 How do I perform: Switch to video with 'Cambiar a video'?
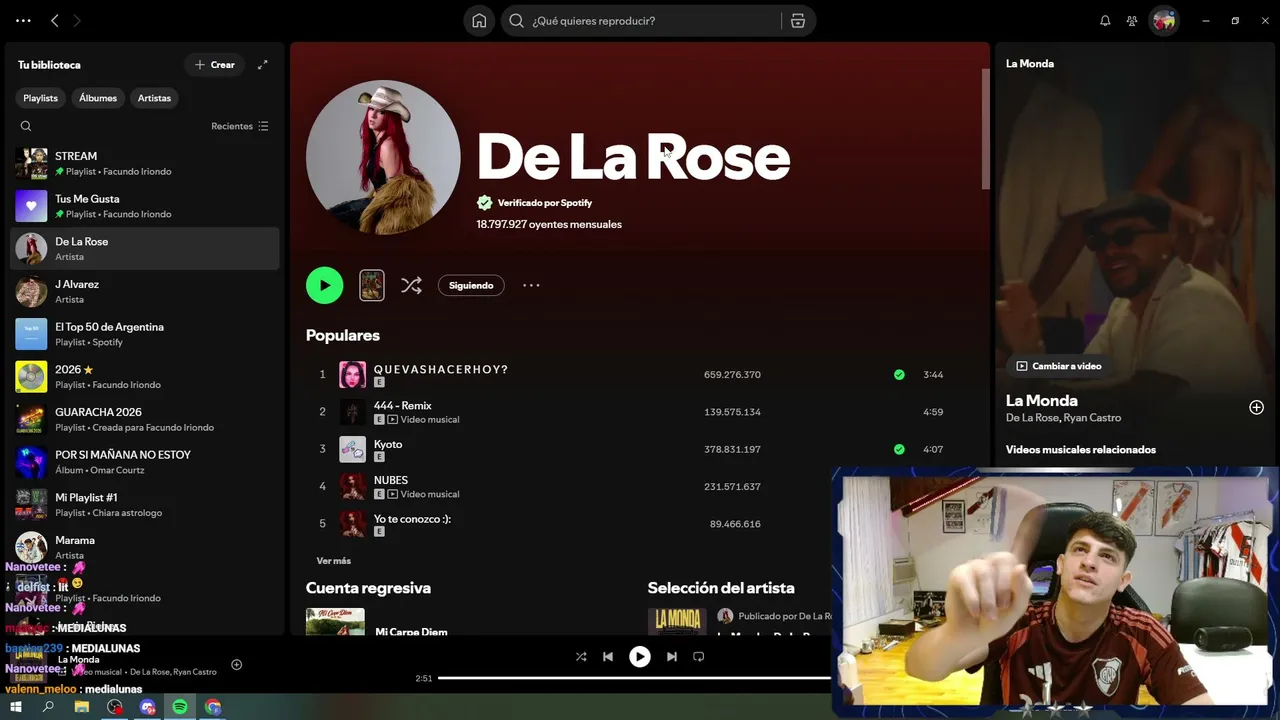pos(1059,366)
